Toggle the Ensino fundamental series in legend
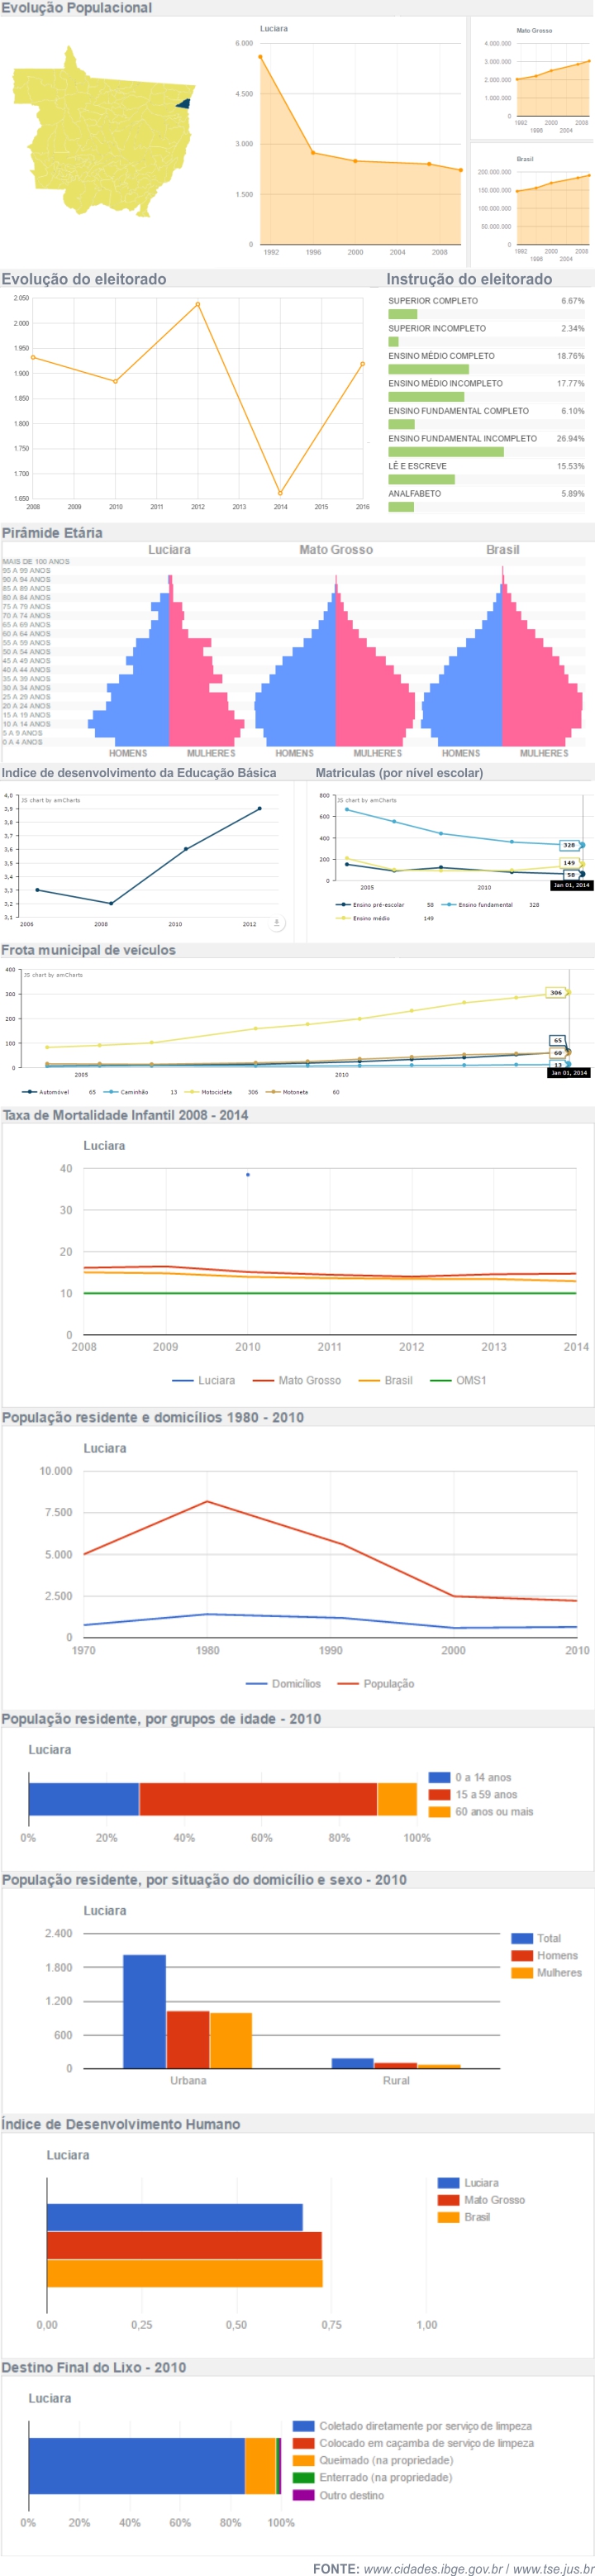 click(485, 904)
